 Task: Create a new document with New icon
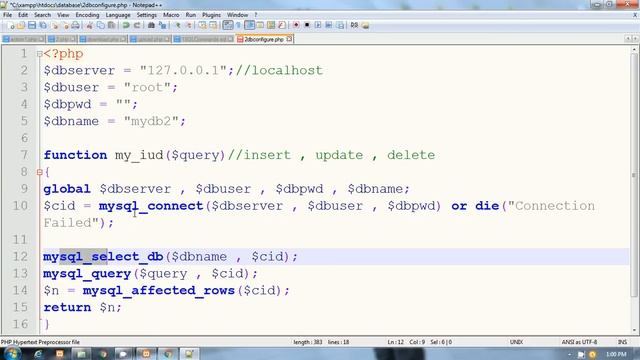pyautogui.click(x=11, y=25)
